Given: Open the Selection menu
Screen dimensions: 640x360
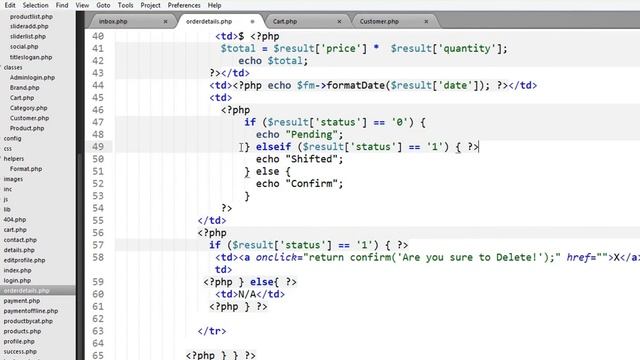Looking at the screenshot, I should point(36,5).
